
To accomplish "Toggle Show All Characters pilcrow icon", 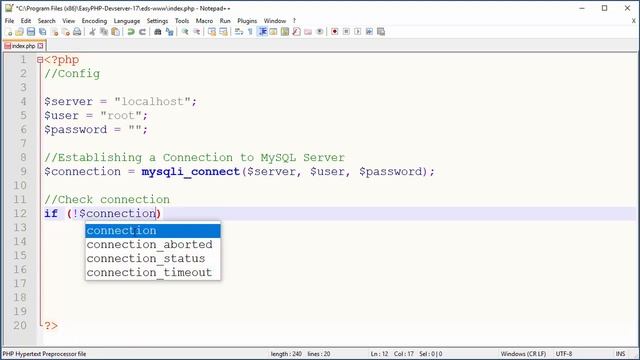I will 250,32.
